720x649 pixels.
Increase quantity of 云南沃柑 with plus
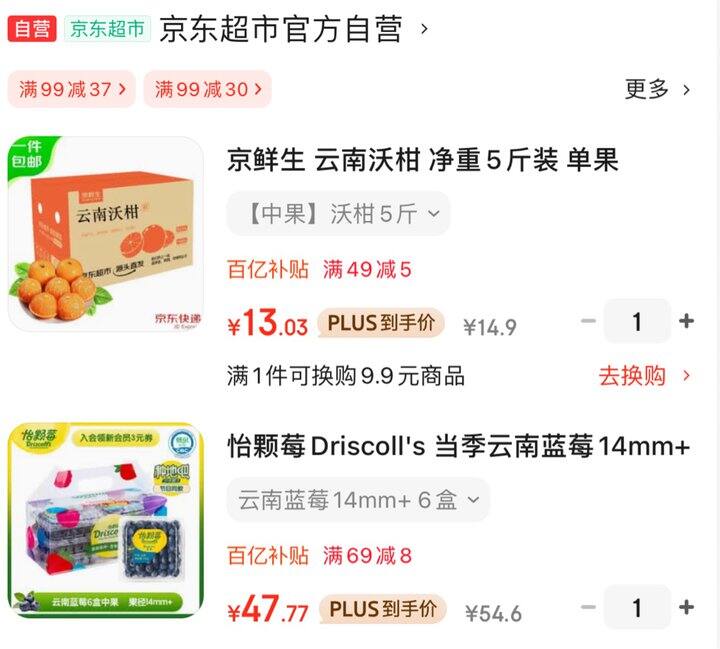pos(686,321)
